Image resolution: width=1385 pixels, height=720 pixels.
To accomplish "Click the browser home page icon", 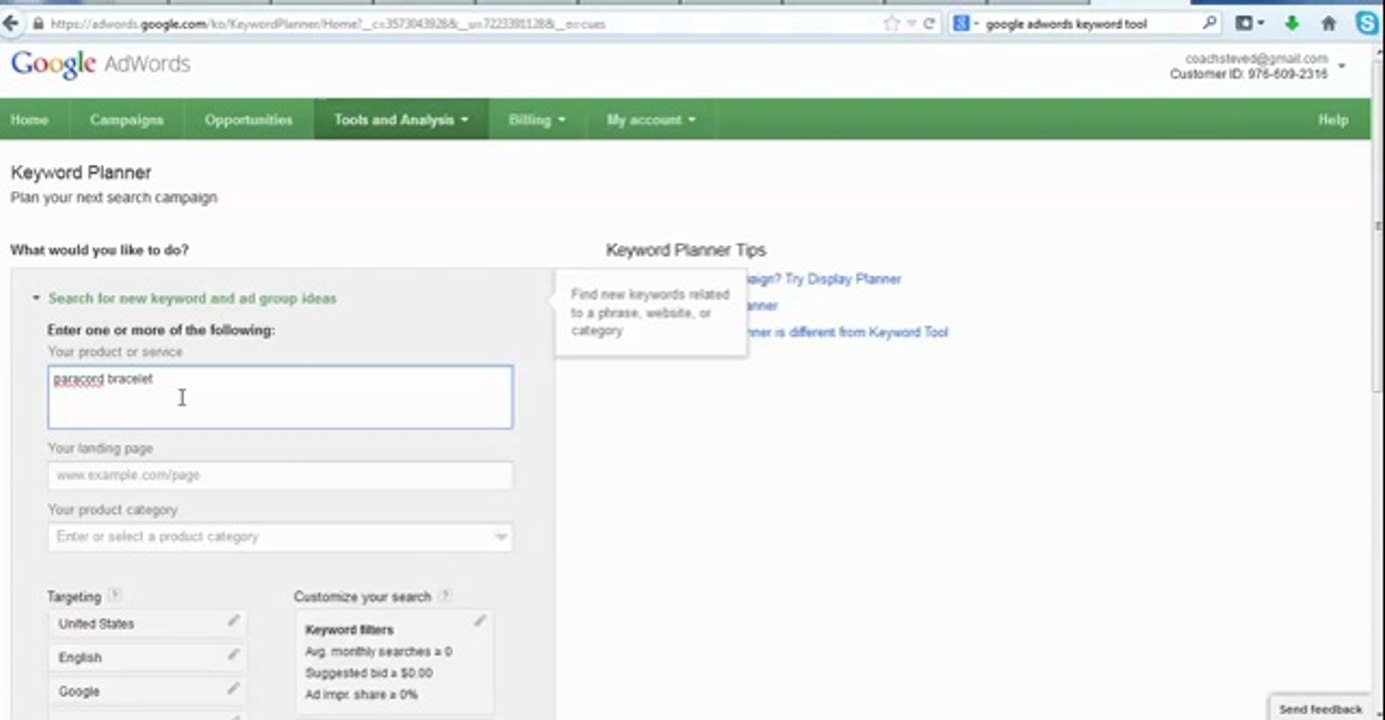I will tap(1329, 23).
